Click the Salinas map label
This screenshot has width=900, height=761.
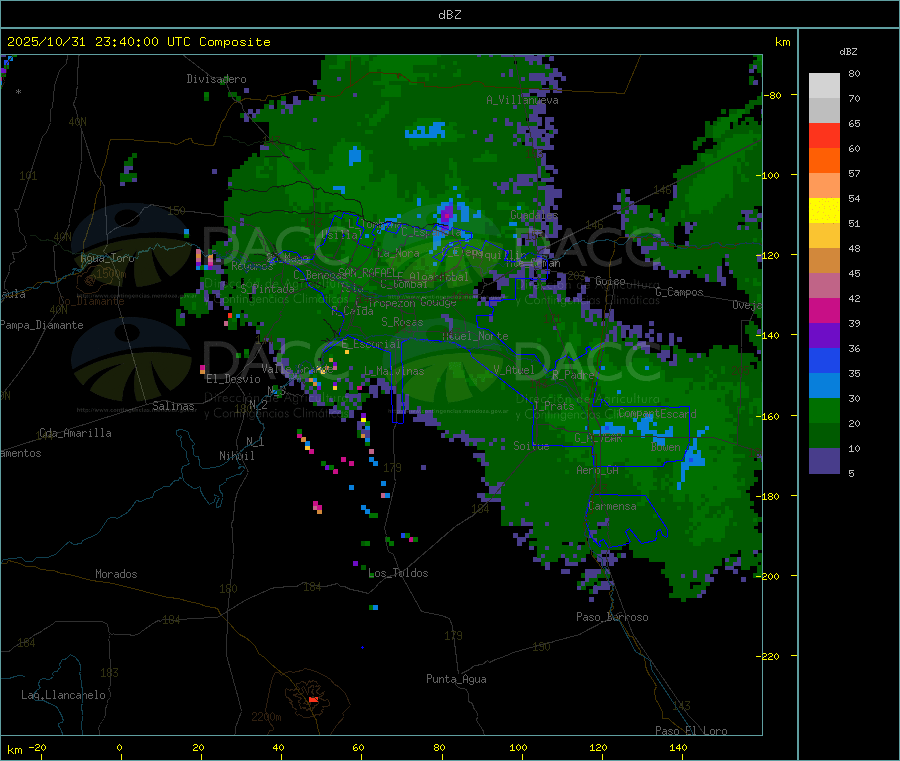[173, 406]
